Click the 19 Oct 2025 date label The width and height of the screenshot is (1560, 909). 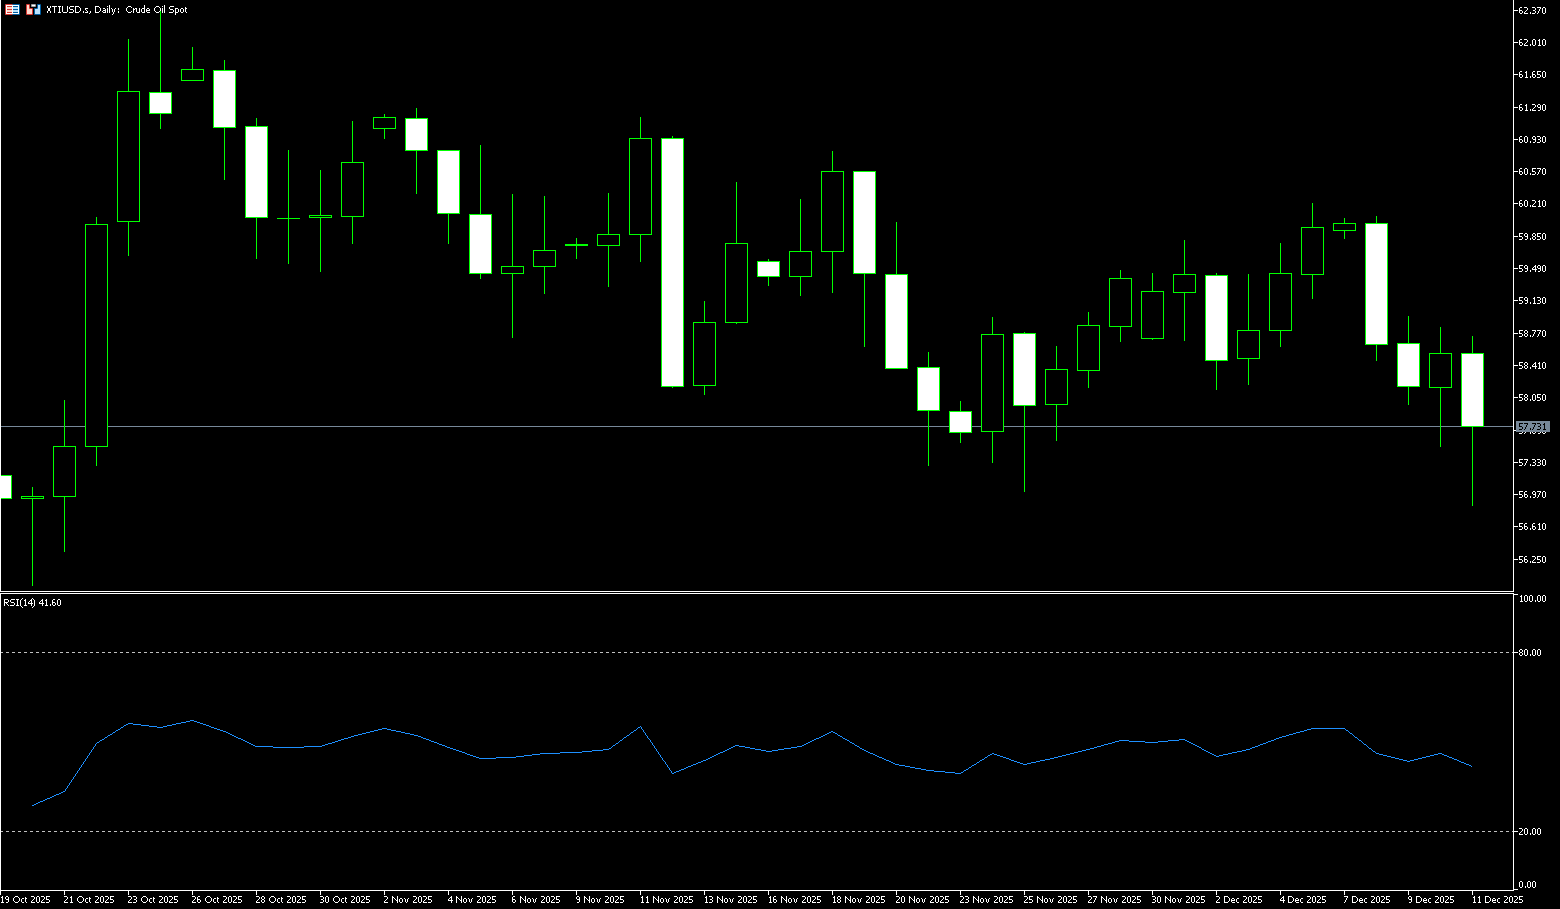[x=26, y=900]
